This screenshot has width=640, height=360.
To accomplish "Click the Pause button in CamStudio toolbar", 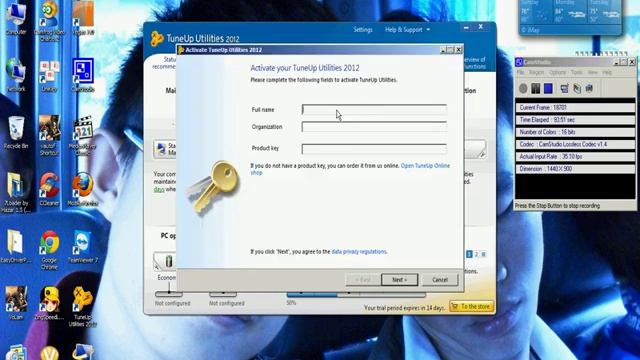I will pyautogui.click(x=536, y=89).
